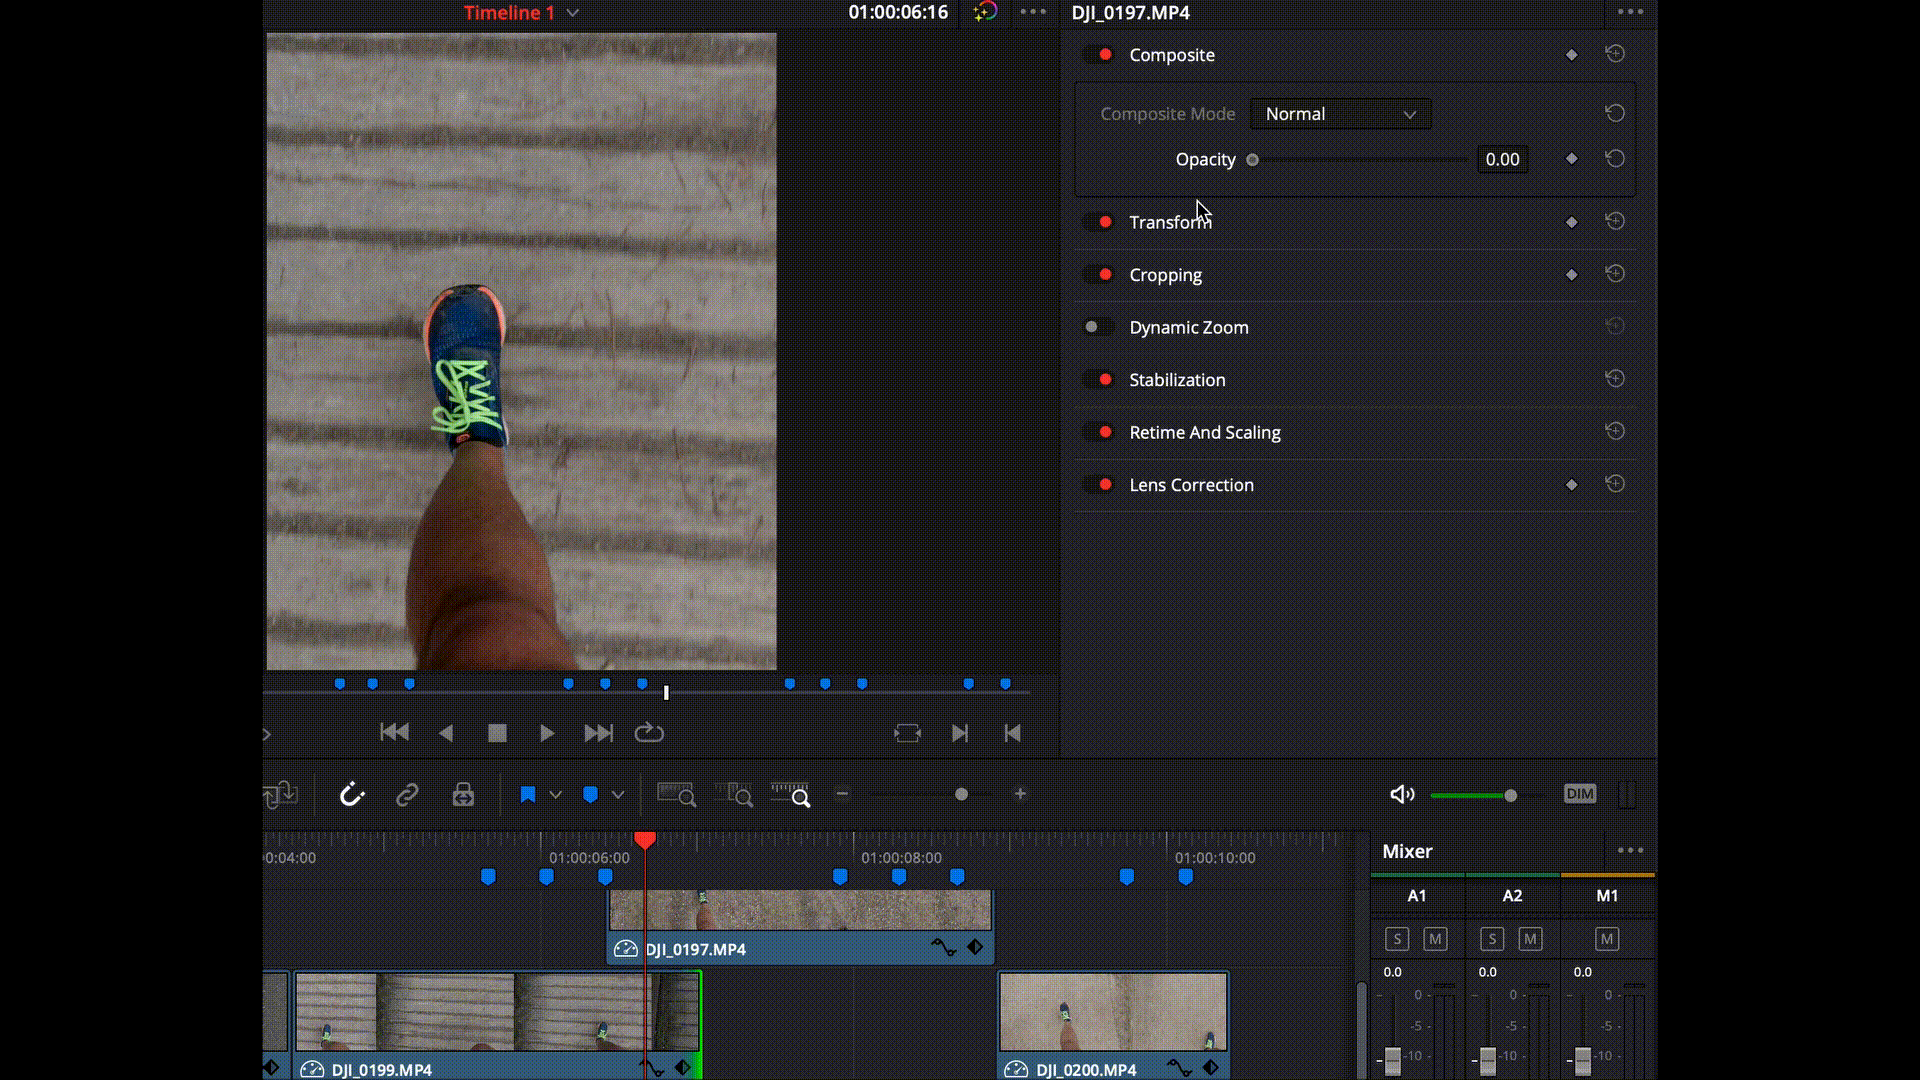1920x1080 pixels.
Task: Reset the Cropping section
Action: click(1614, 274)
